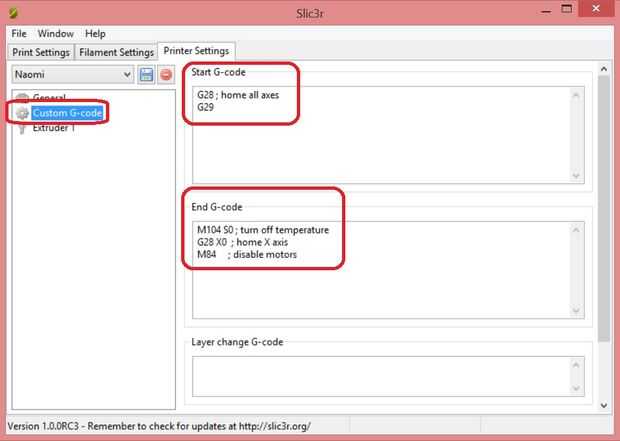Close the Slic3r window

(596, 9)
